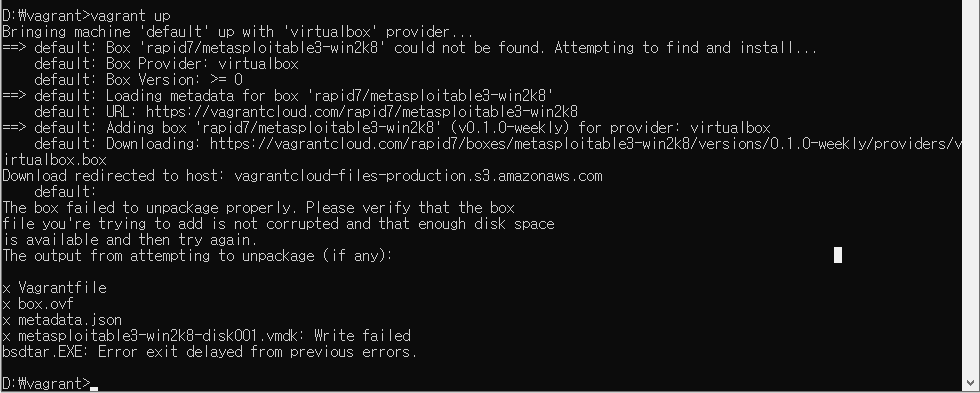Viewport: 980px width, 393px height.
Task: Click 'Loading metadata for box' line
Action: tap(278, 96)
